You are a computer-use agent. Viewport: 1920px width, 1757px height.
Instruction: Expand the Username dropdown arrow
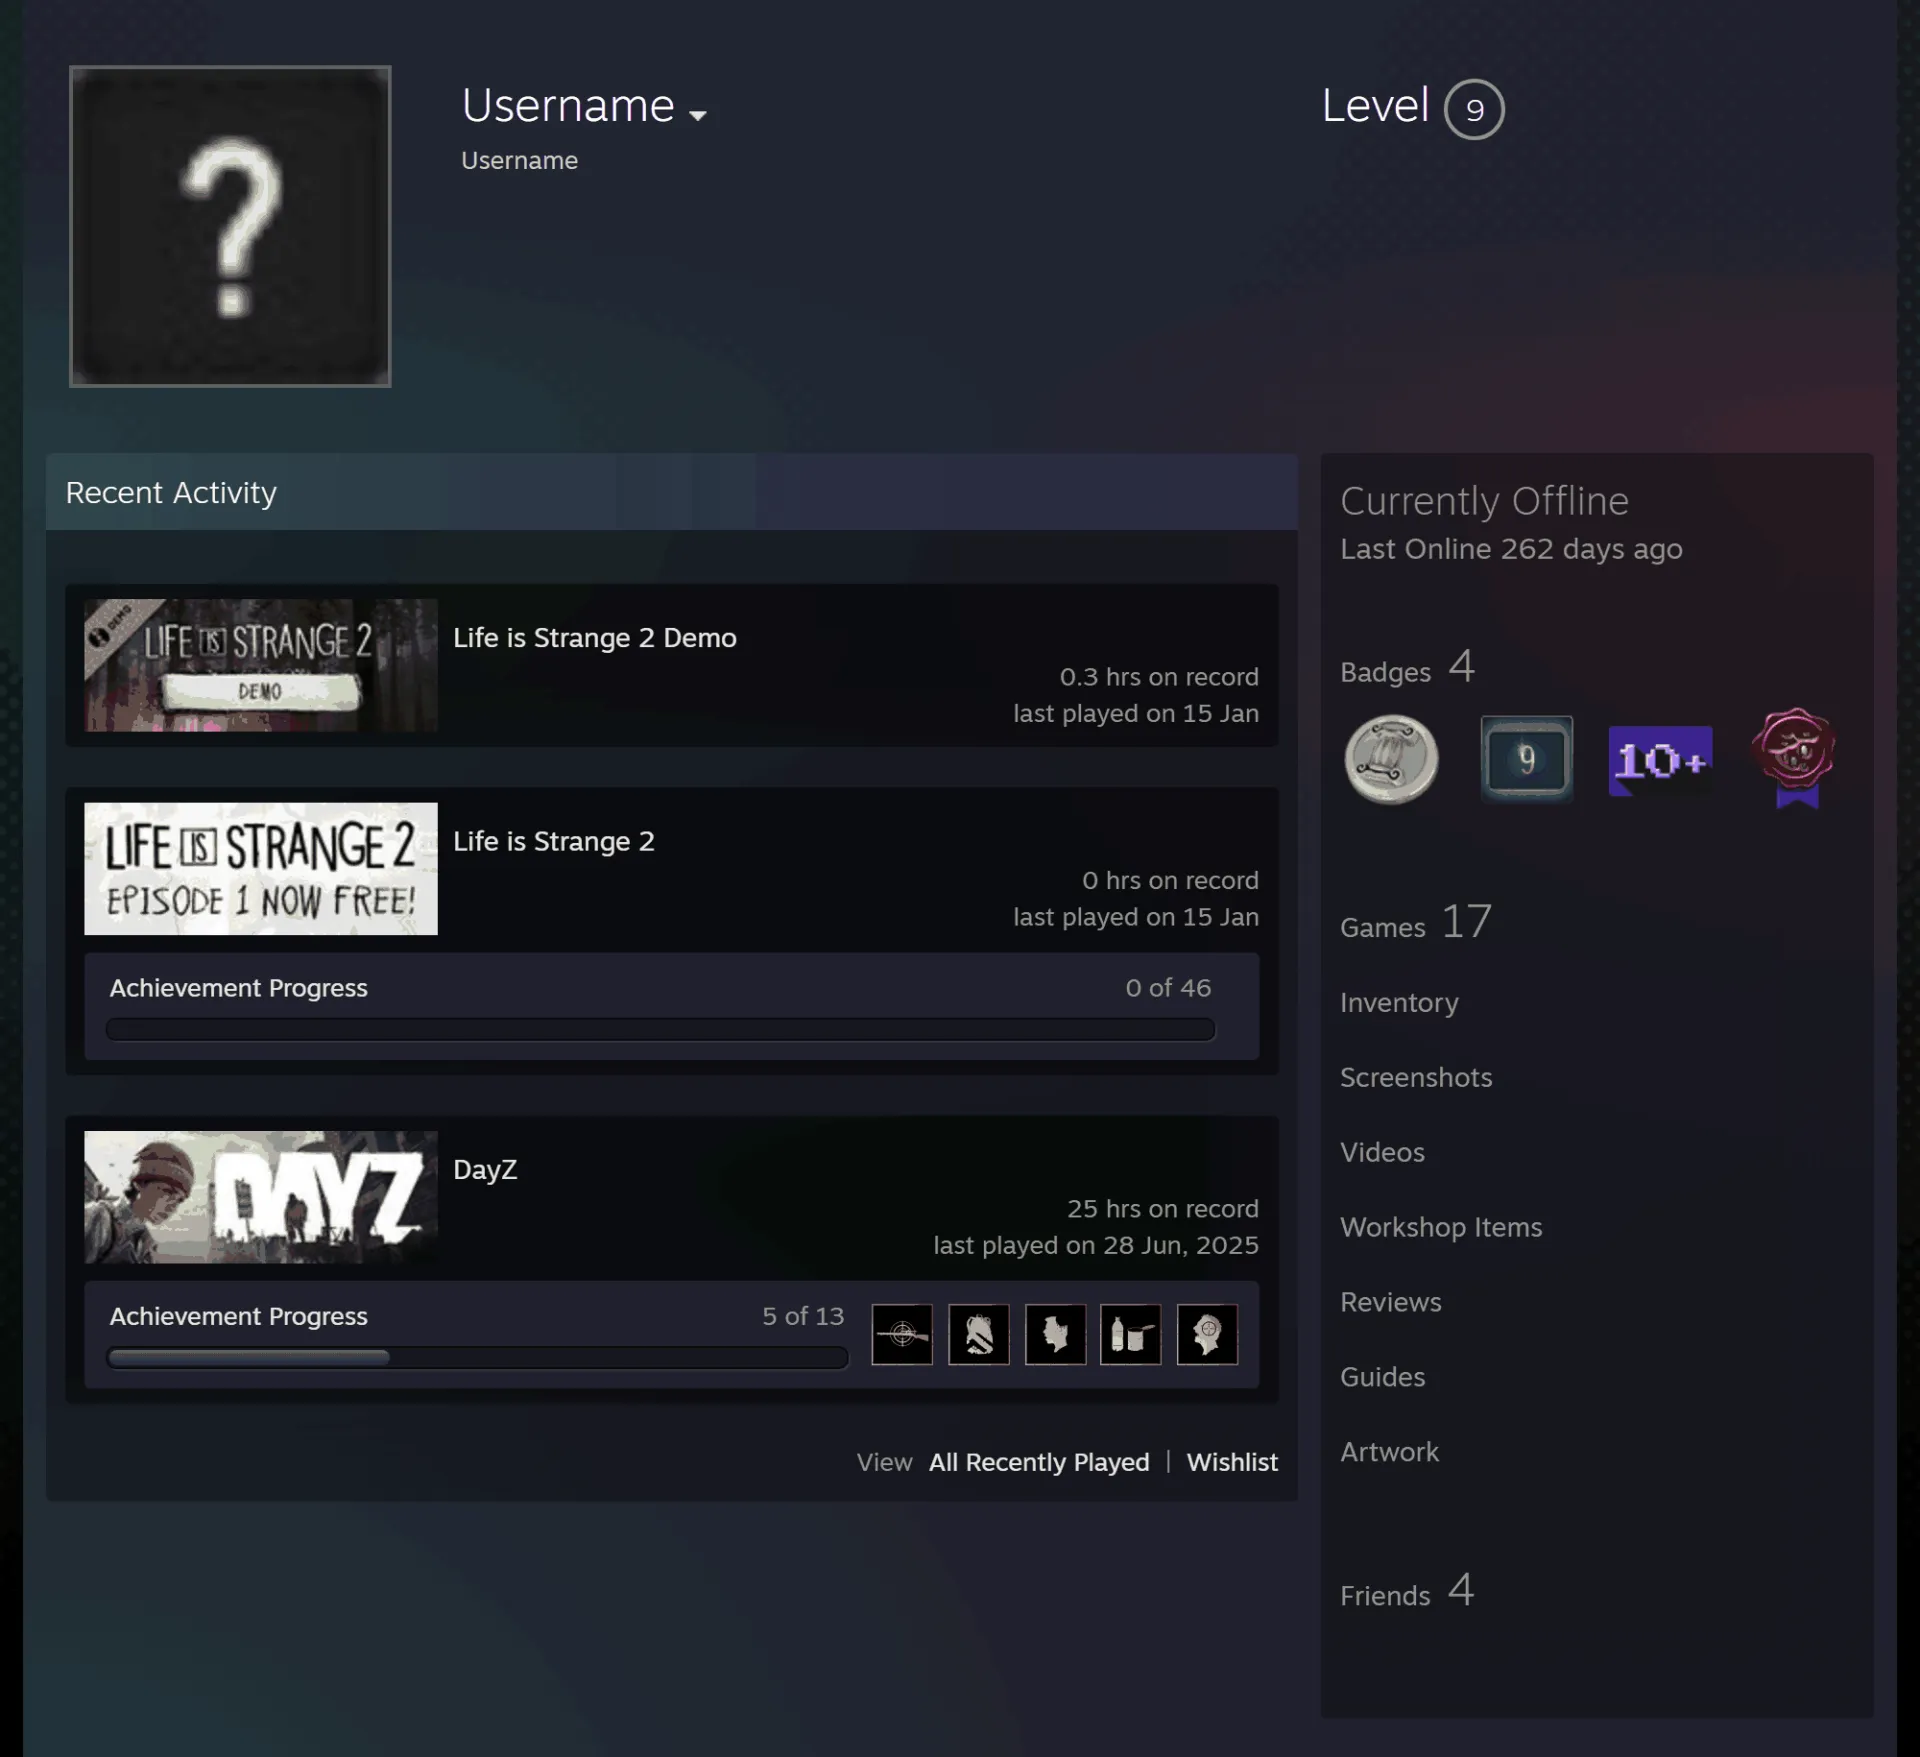coord(698,115)
